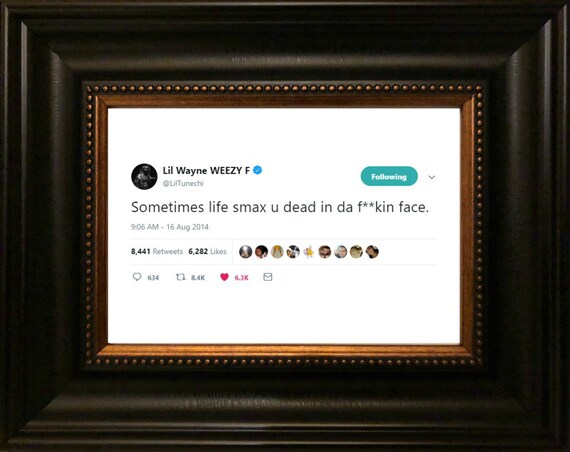Image resolution: width=570 pixels, height=452 pixels.
Task: Click the 6.3K like count
Action: coord(241,278)
